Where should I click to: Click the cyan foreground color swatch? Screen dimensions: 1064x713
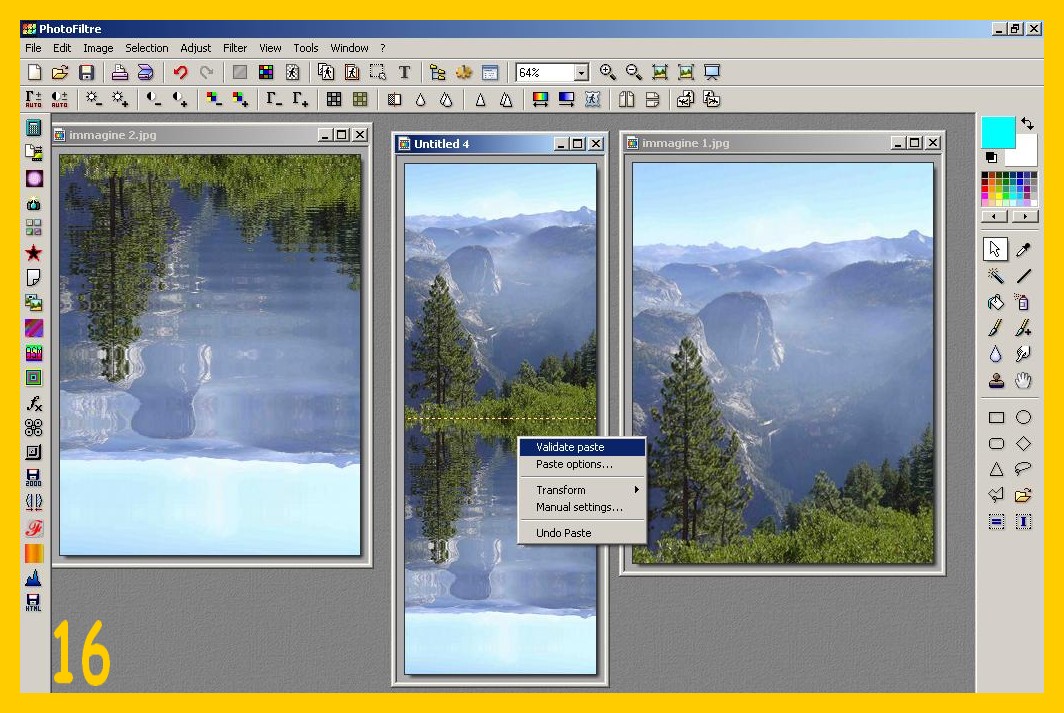tap(998, 132)
